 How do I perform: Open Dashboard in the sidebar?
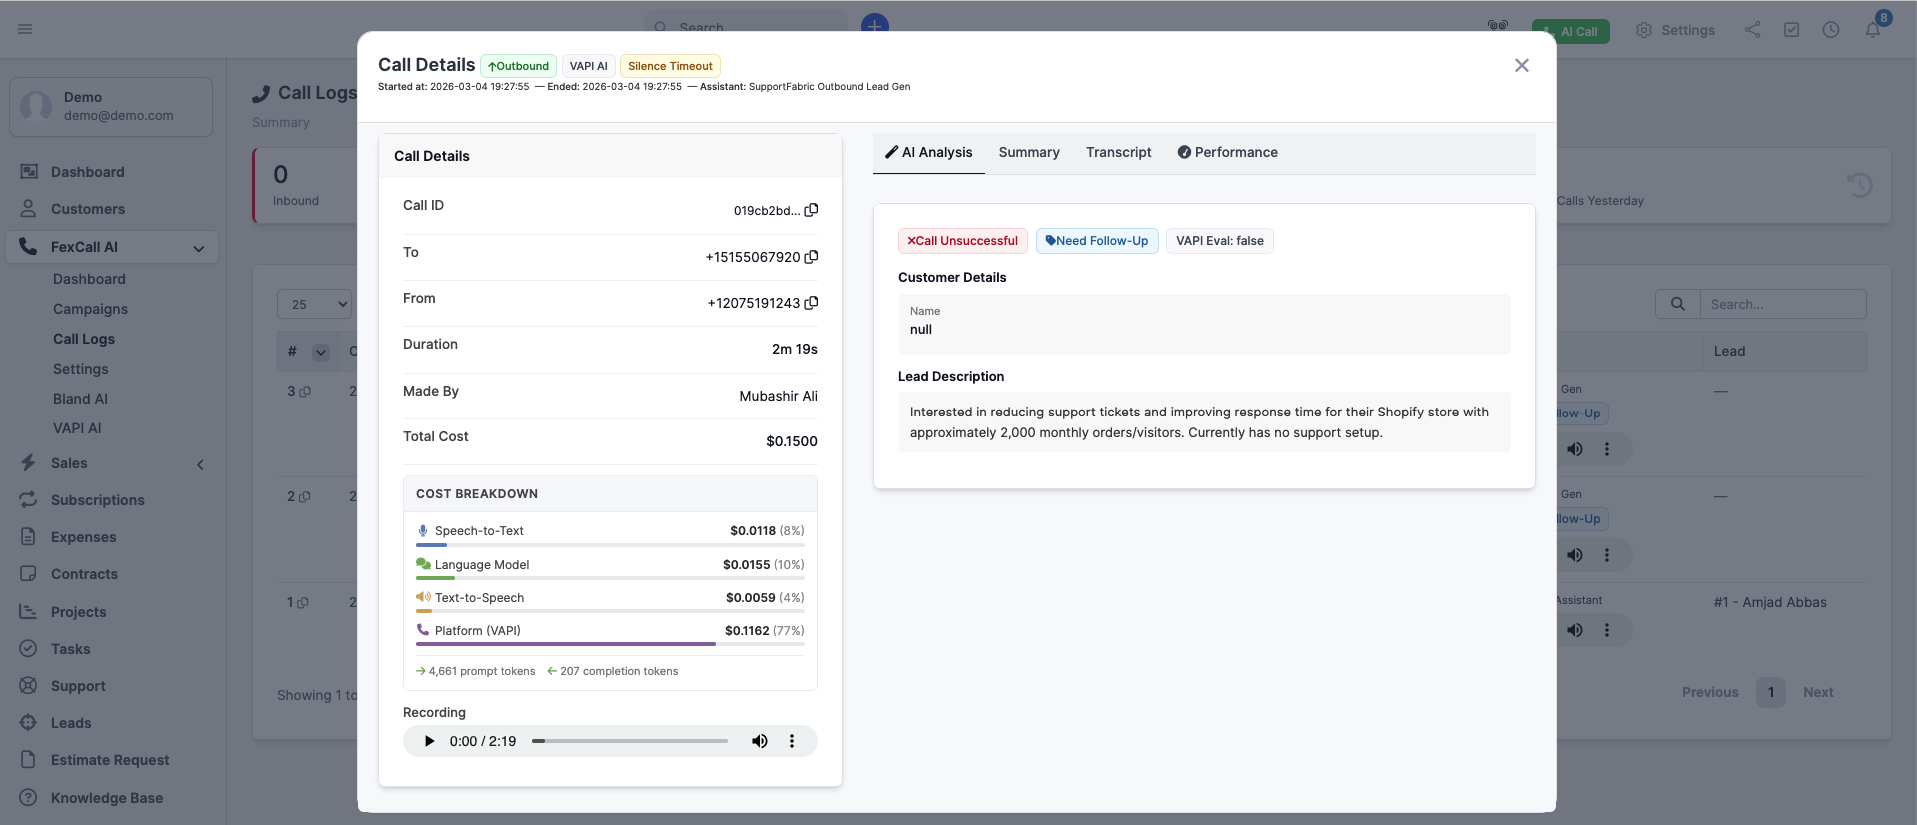coord(88,172)
